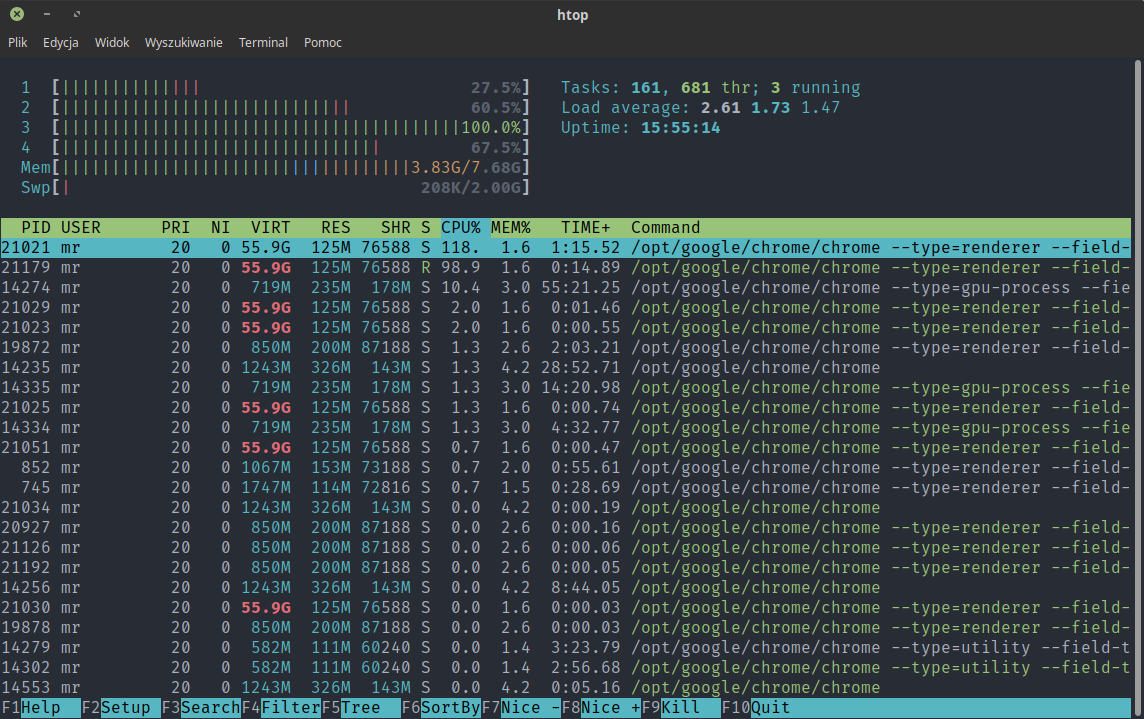The height and width of the screenshot is (719, 1144).
Task: Minimize the htop window
Action: (x=47, y=14)
